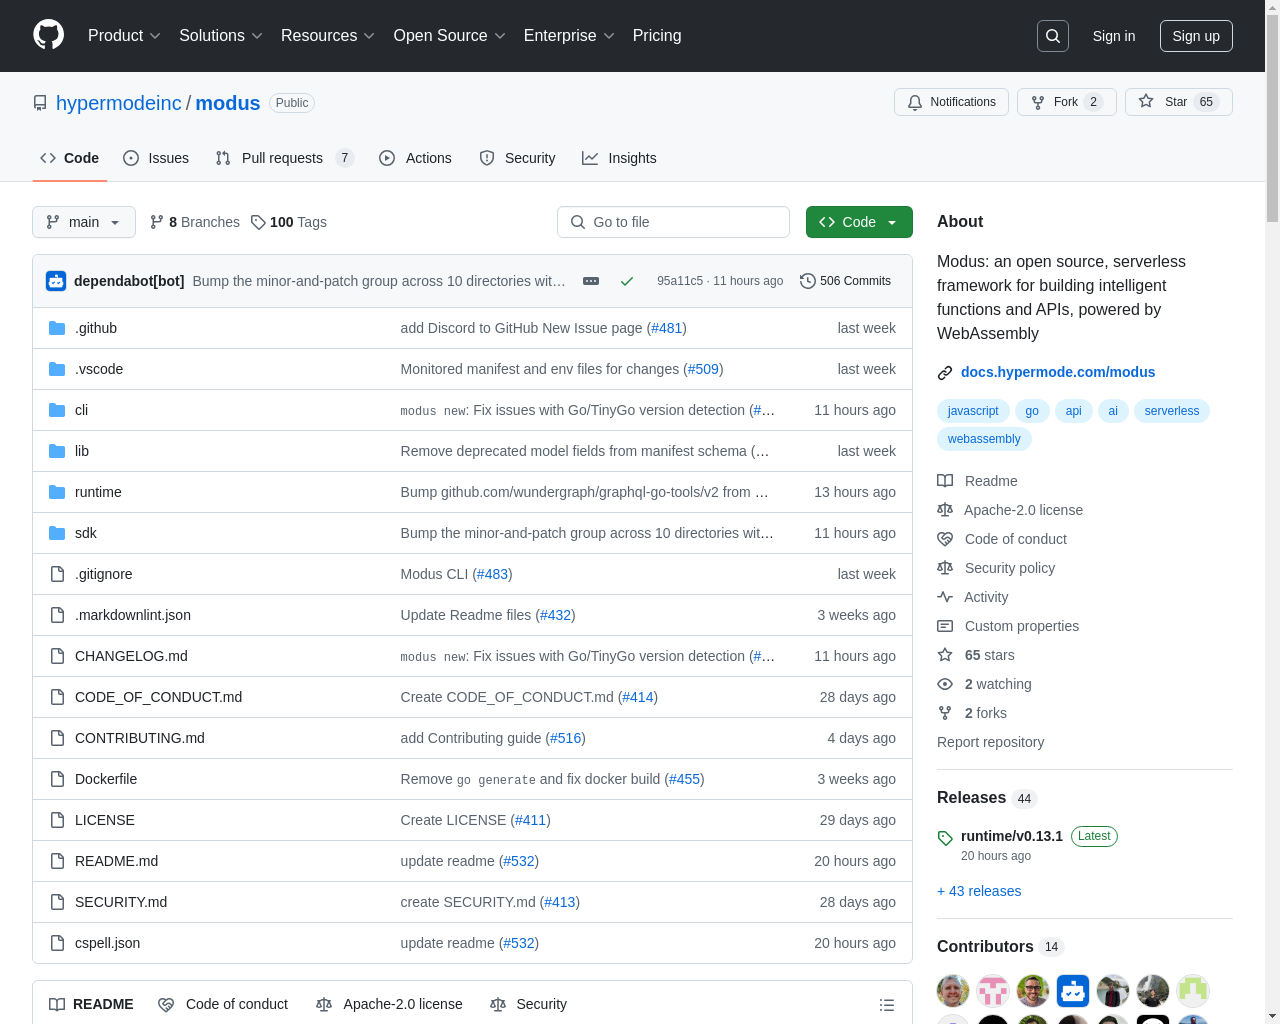Switch to the Insights tab
This screenshot has width=1280, height=1024.
point(619,158)
